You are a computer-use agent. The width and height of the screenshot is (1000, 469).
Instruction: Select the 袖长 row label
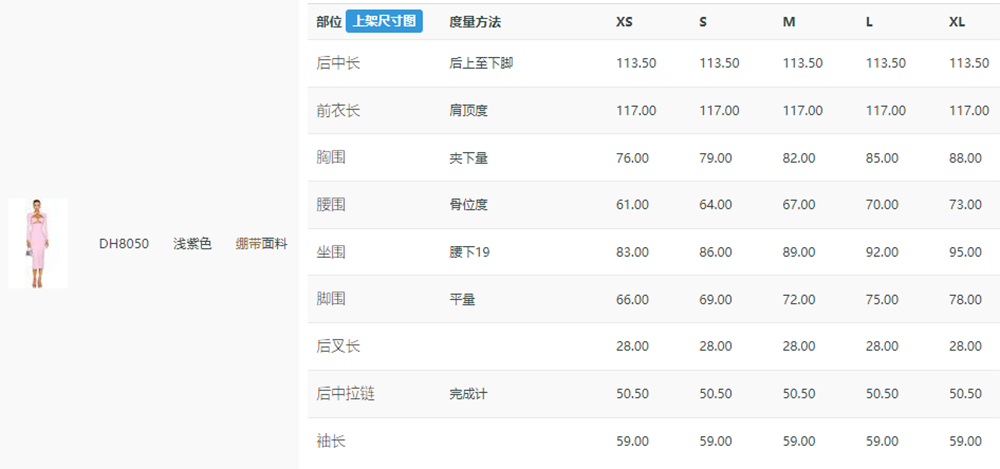point(331,441)
